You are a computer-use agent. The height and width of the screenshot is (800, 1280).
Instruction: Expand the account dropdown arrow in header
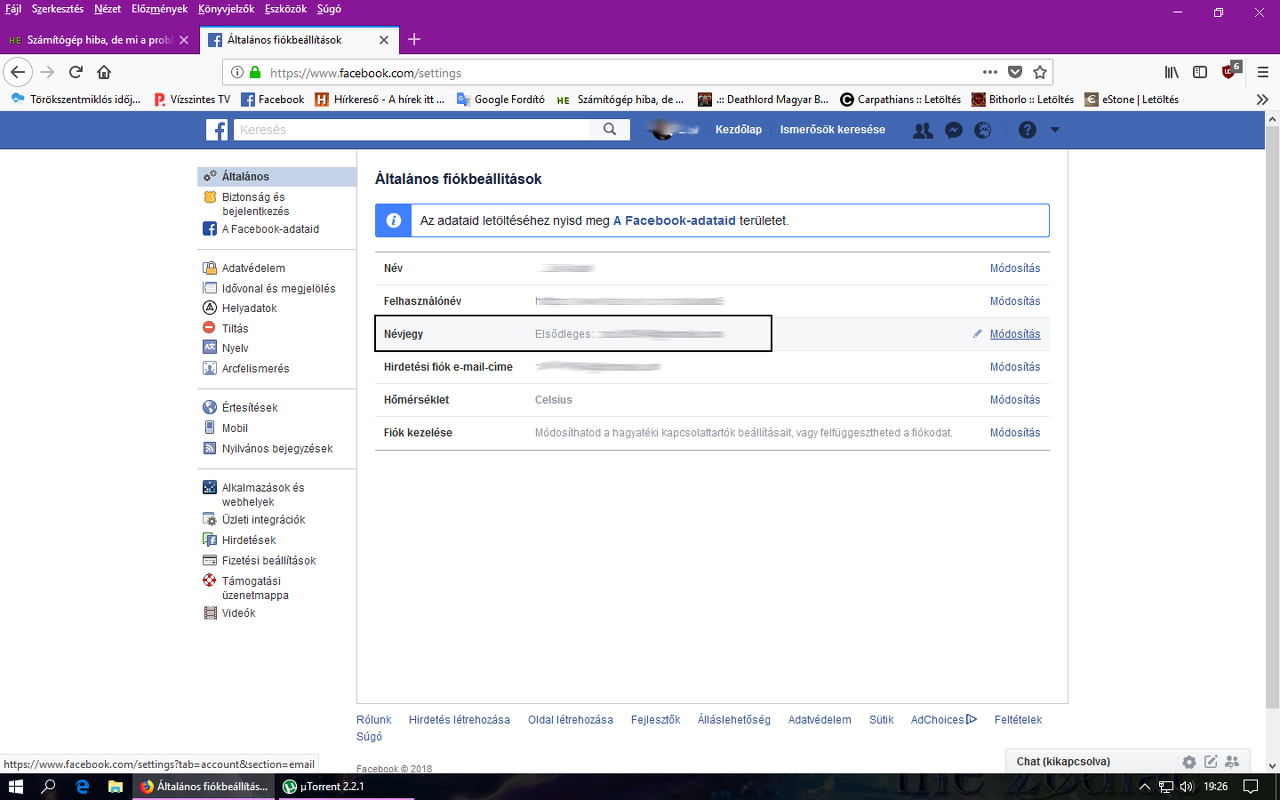point(1054,130)
